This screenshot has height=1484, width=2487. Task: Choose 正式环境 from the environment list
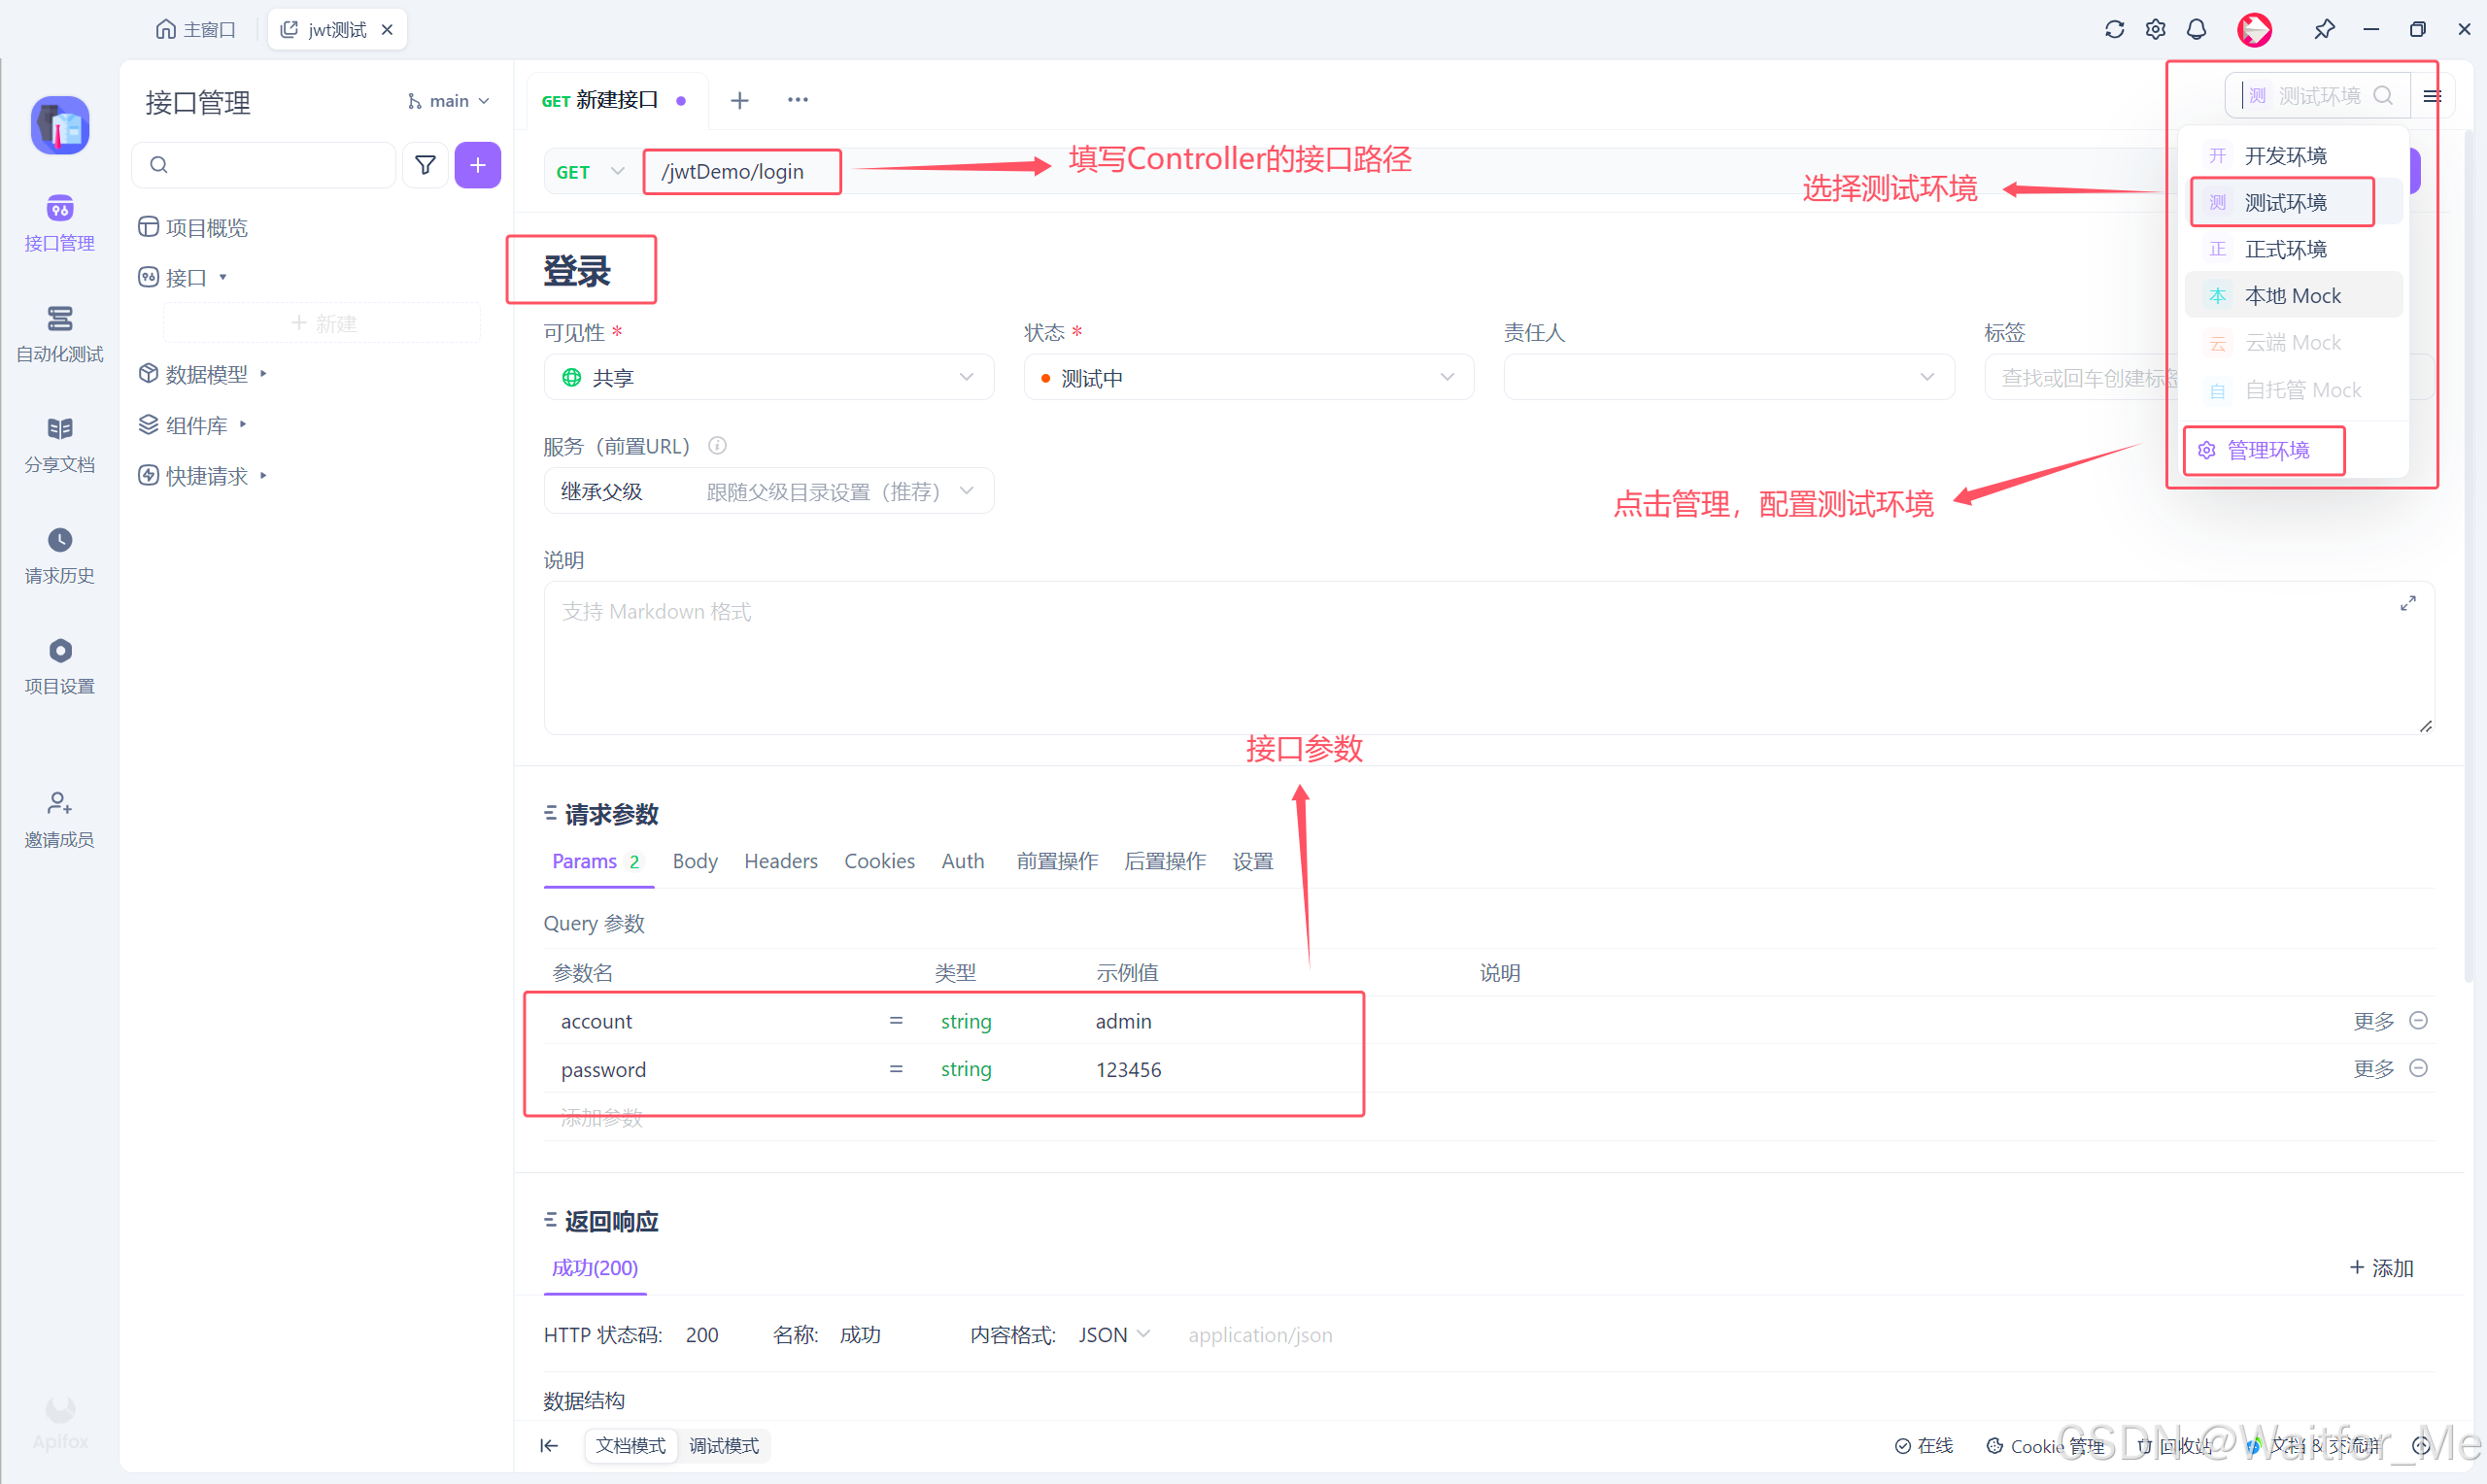(2294, 250)
